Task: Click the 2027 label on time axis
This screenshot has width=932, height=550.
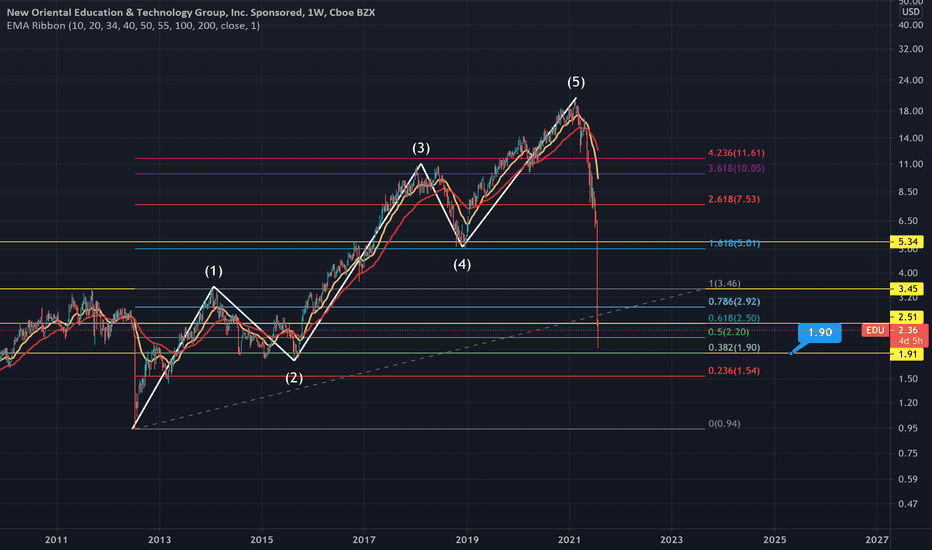Action: point(877,540)
